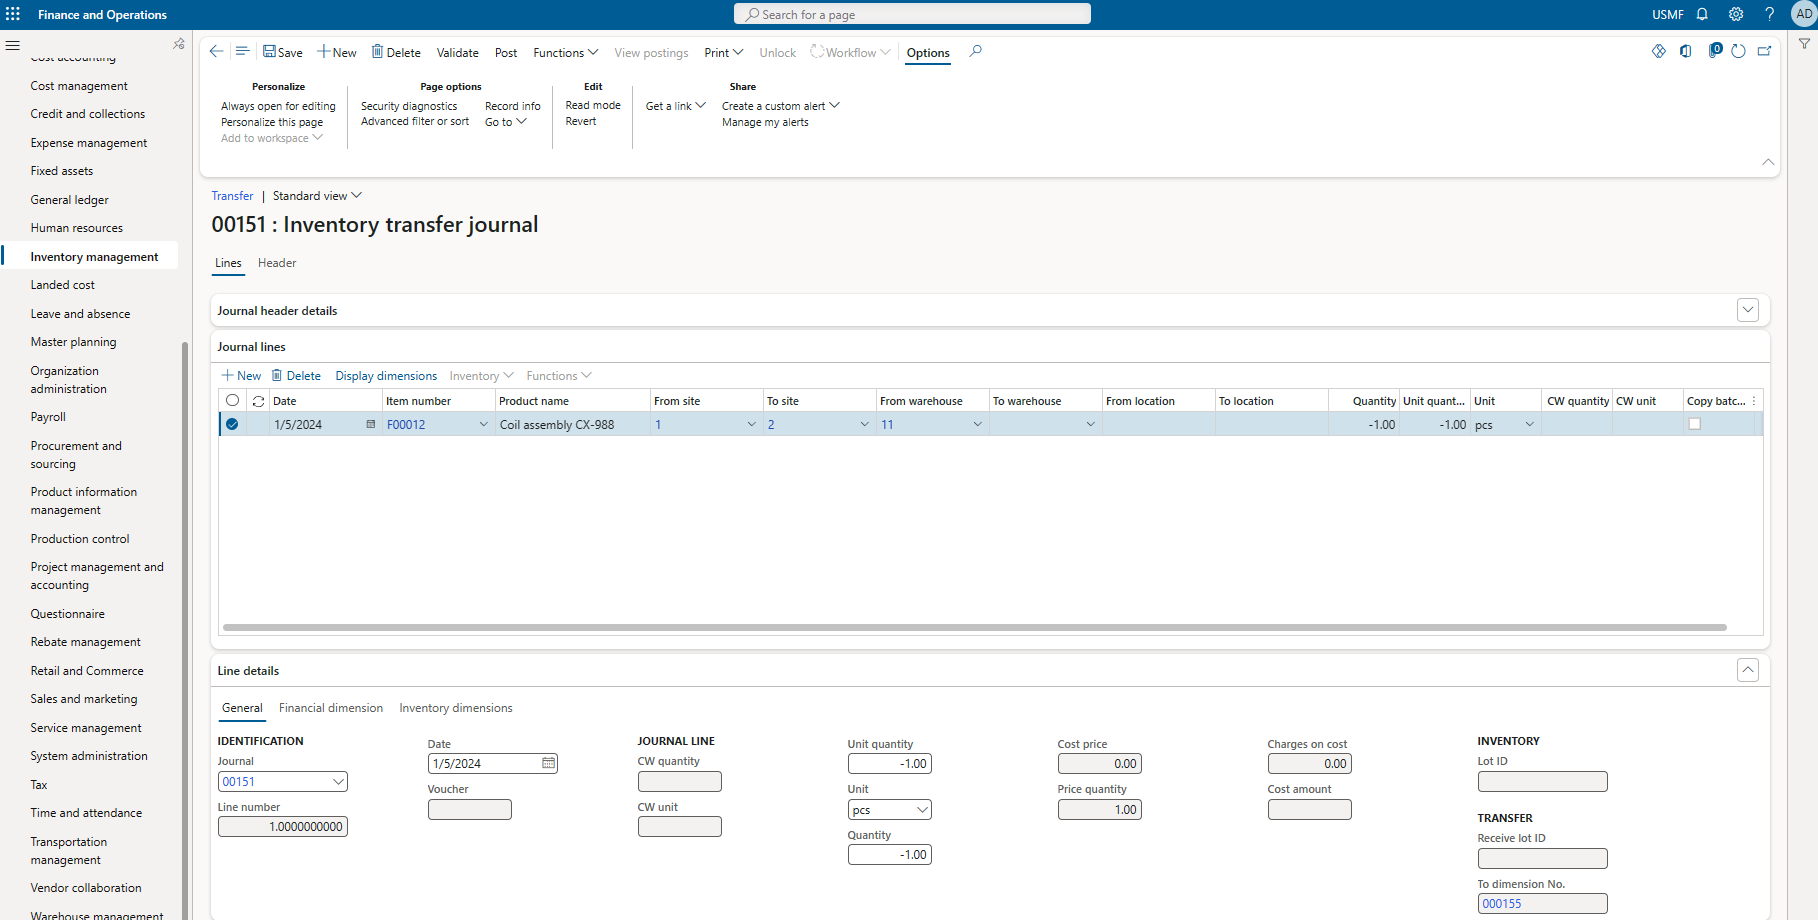1818x920 pixels.
Task: Save the inventory transfer journal
Action: 283,51
